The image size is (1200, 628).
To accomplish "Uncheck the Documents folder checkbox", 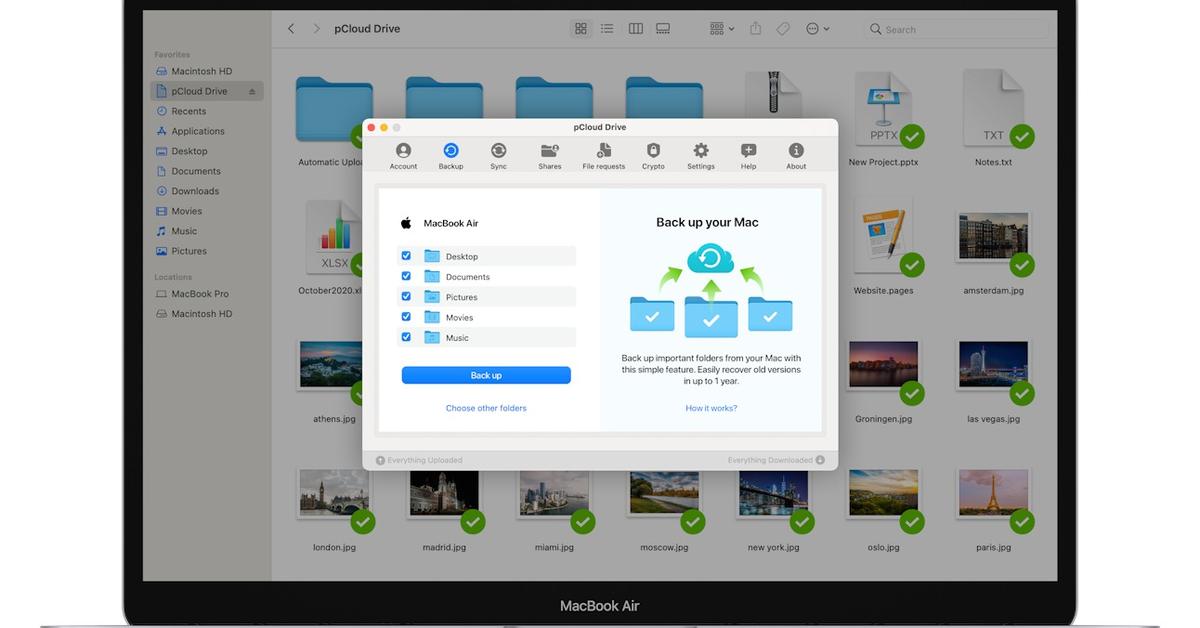I will [x=406, y=276].
